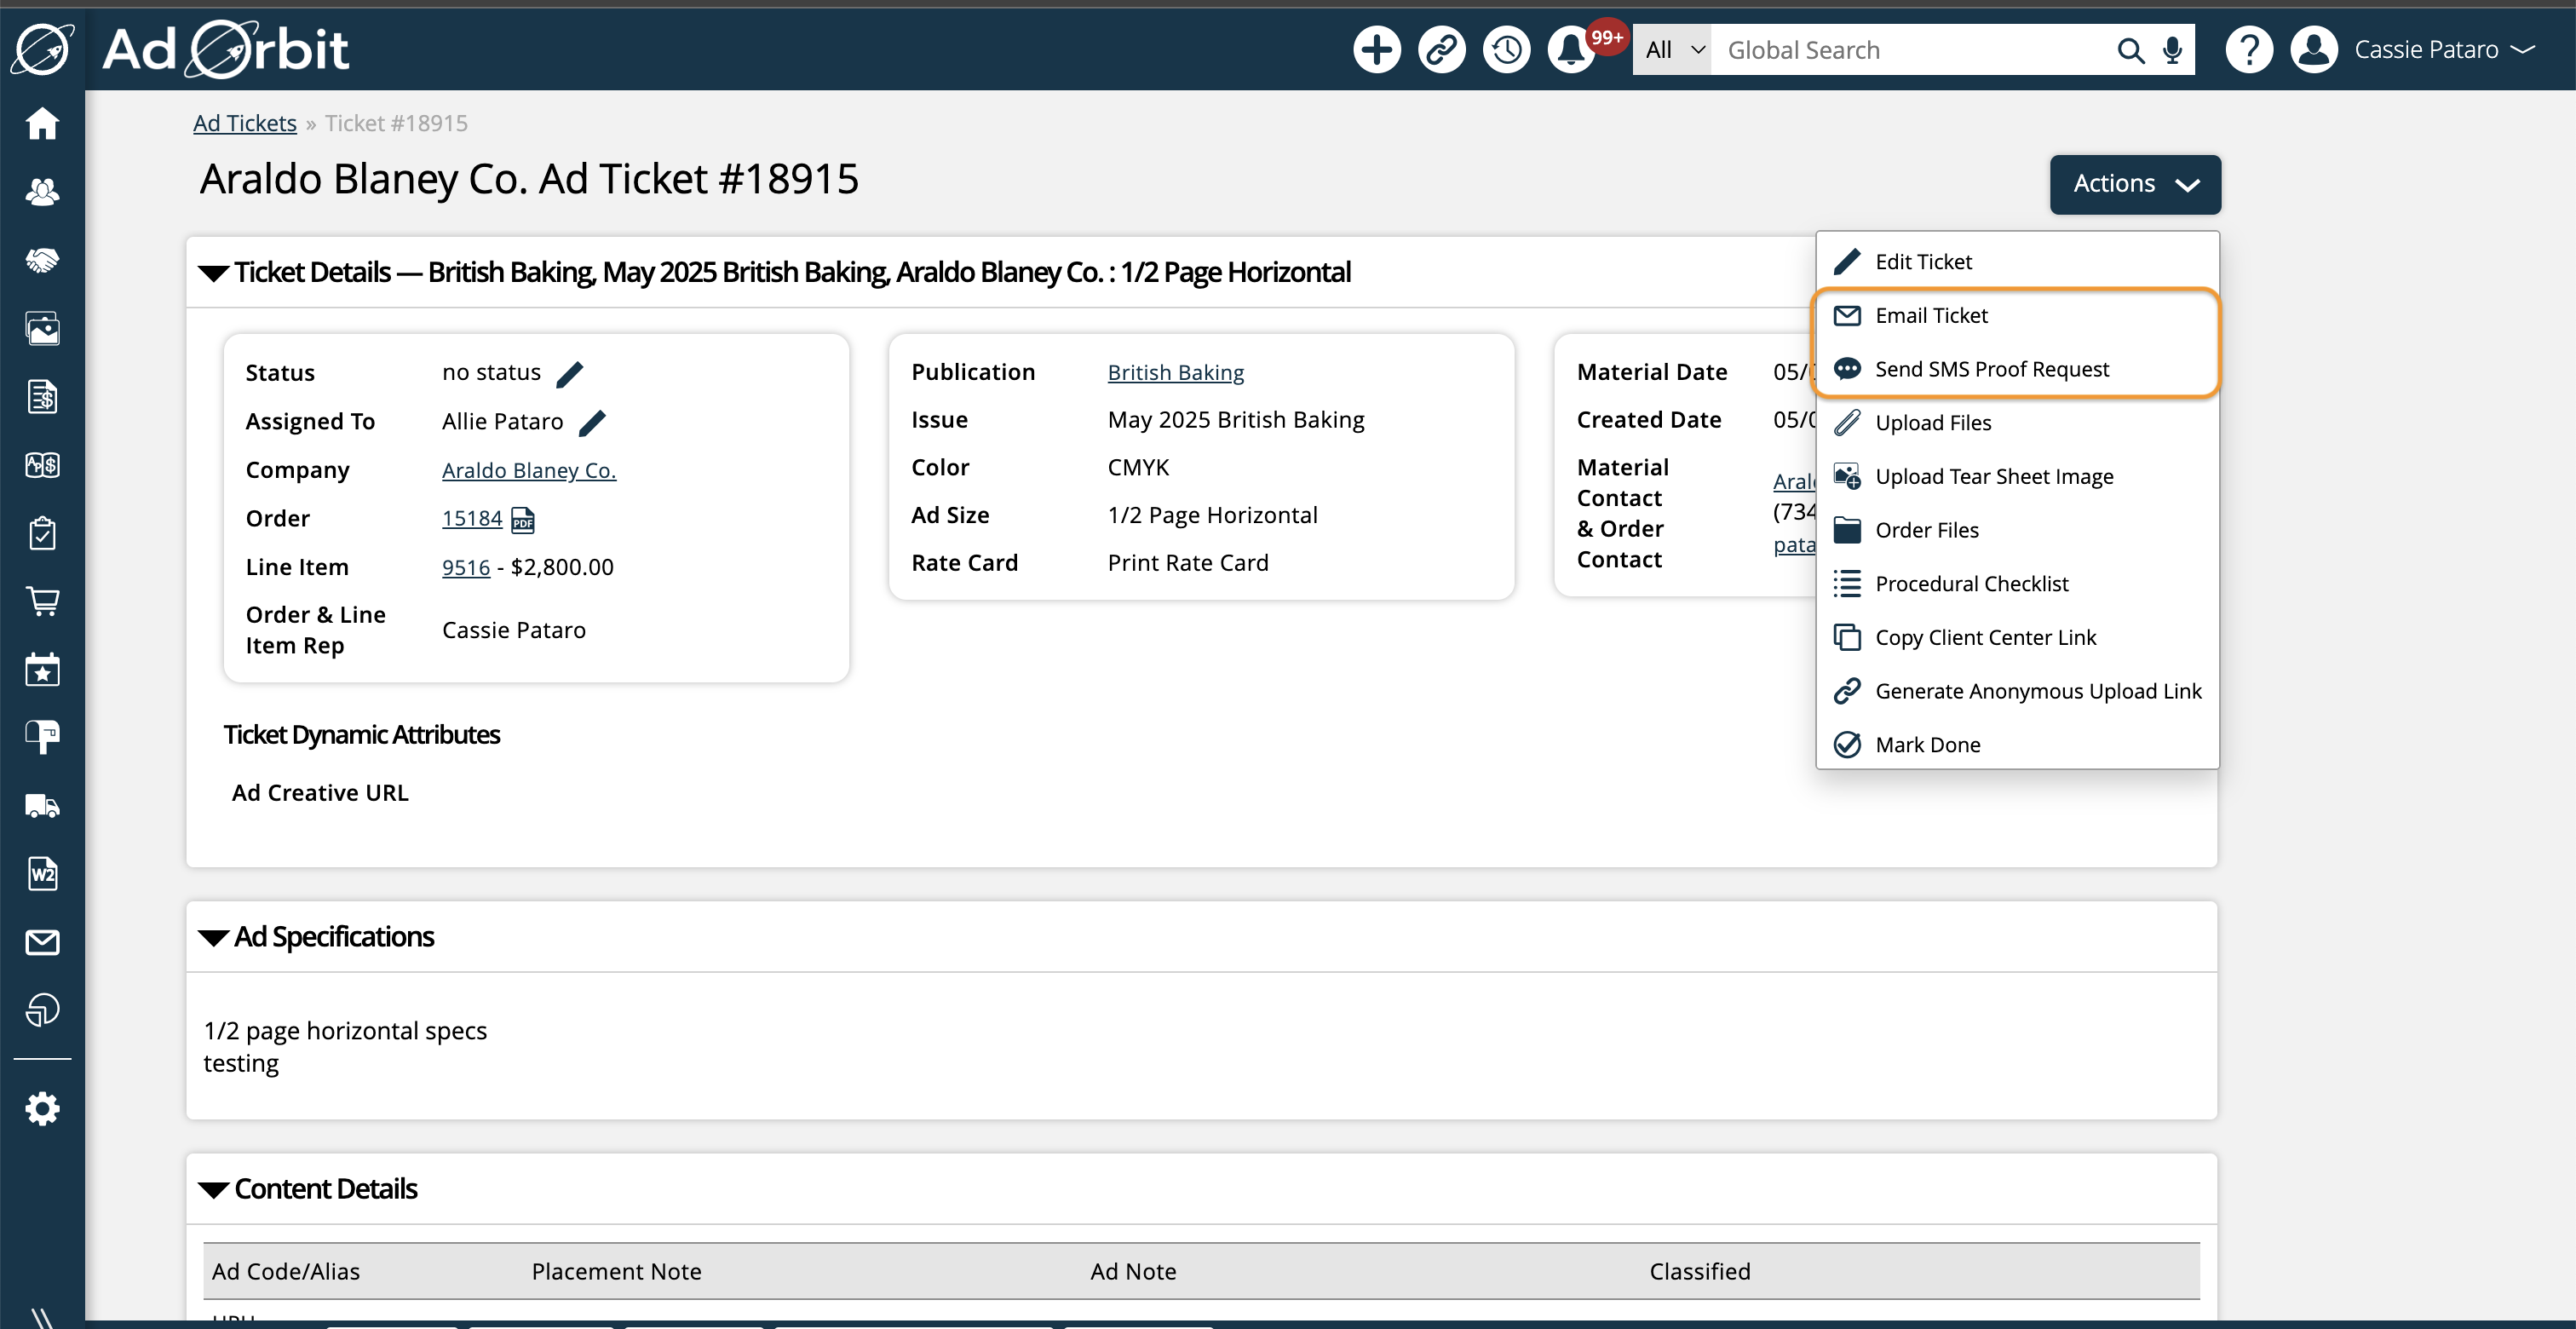Screen dimensions: 2576x1329
Task: Open the image gallery sidebar icon
Action: pos(42,328)
